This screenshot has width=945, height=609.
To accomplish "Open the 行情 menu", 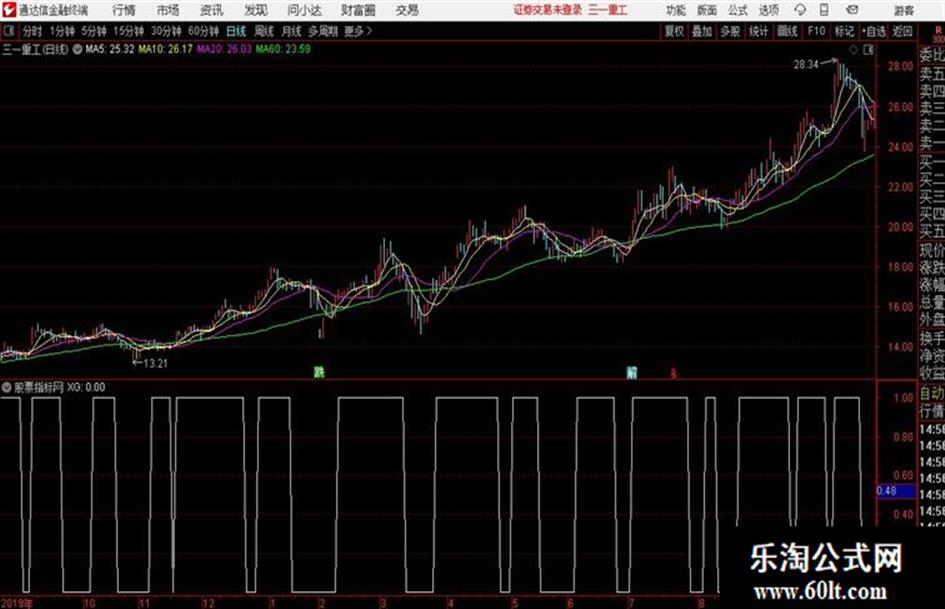I will click(124, 10).
